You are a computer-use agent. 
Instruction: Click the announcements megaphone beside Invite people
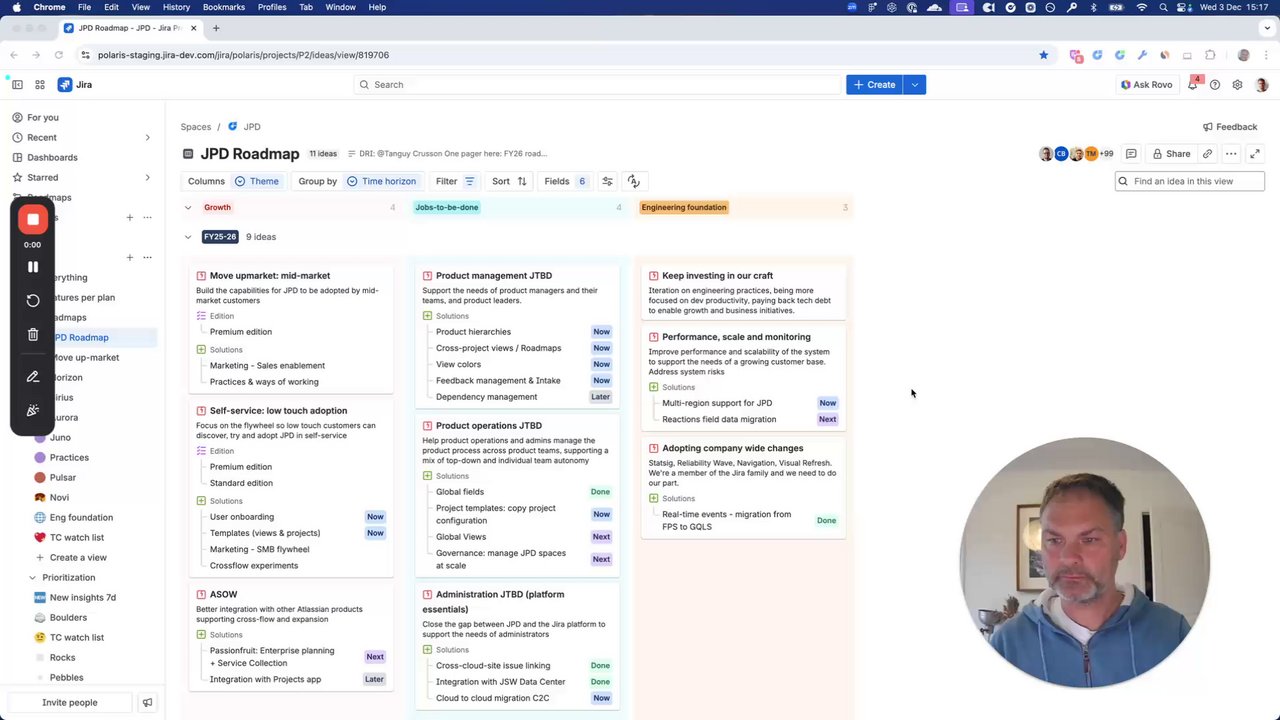point(147,703)
